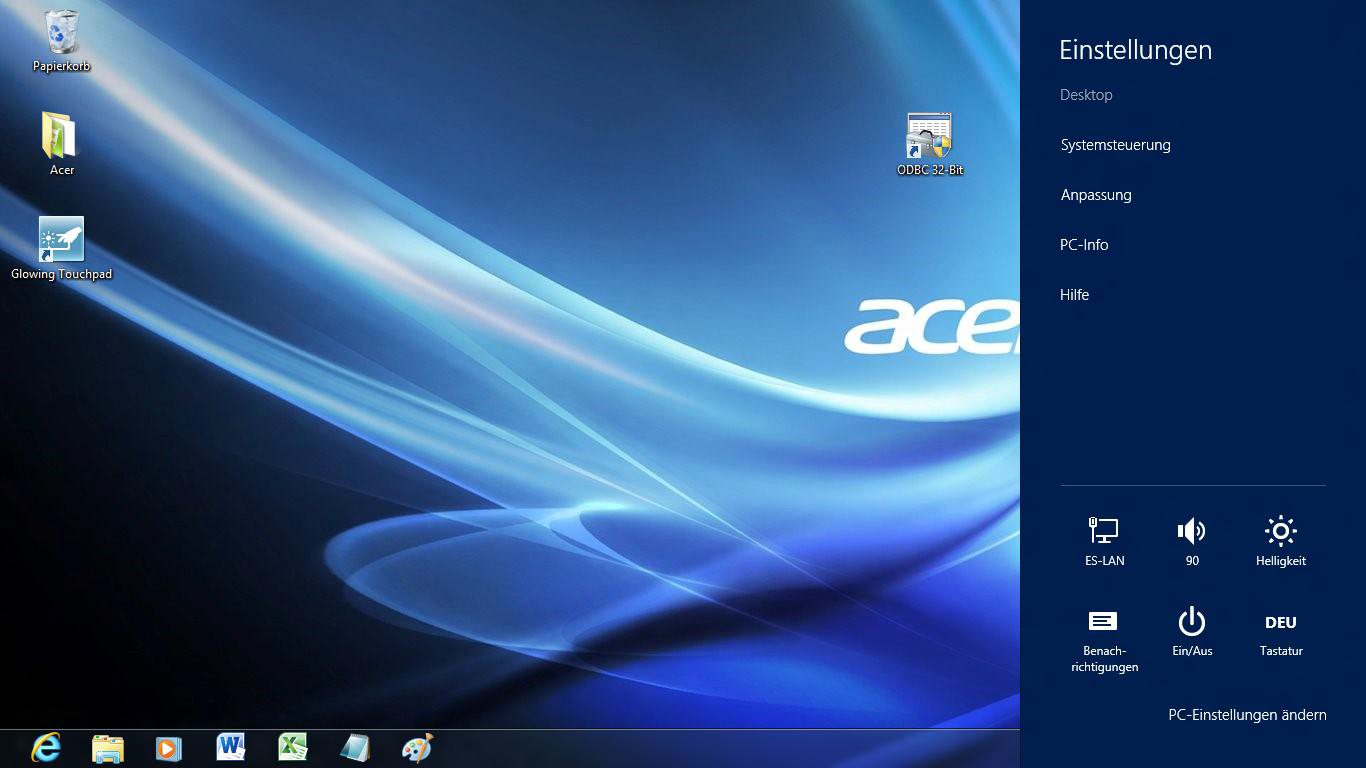Select the ODBC 32-Bit shortcut
Screen dimensions: 1366x768
pyautogui.click(x=930, y=144)
